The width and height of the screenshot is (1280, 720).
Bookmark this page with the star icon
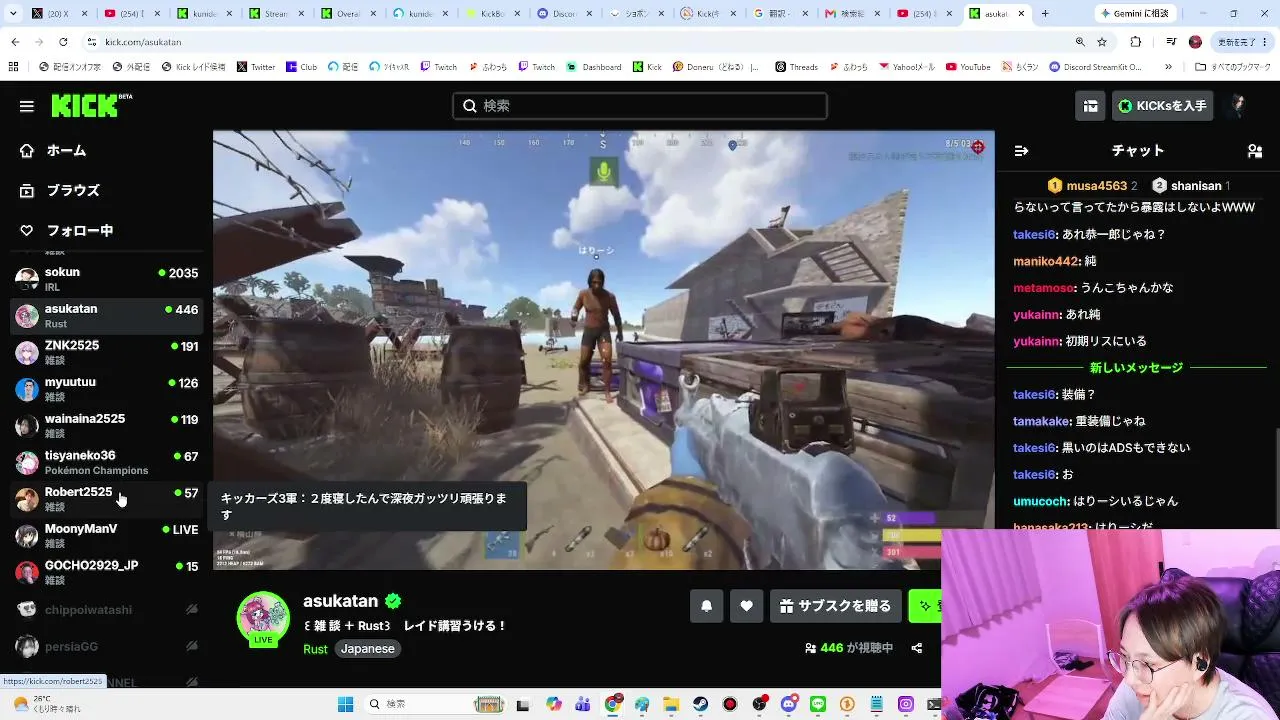pyautogui.click(x=1102, y=42)
